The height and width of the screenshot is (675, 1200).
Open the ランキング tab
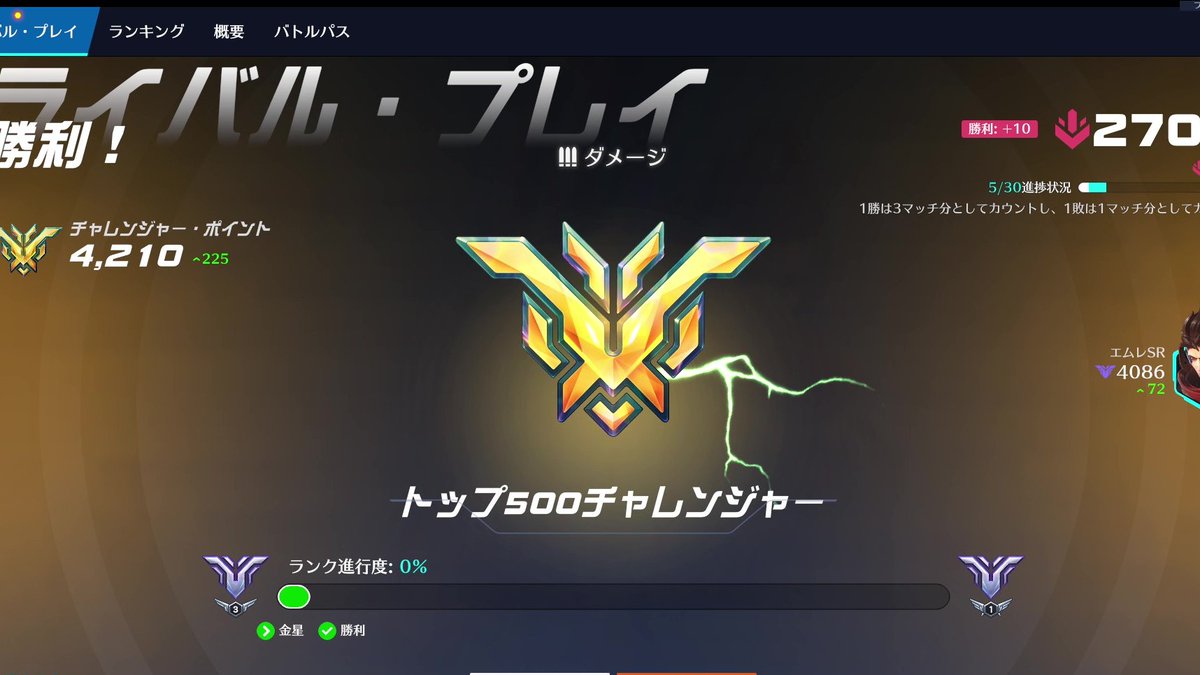point(147,31)
